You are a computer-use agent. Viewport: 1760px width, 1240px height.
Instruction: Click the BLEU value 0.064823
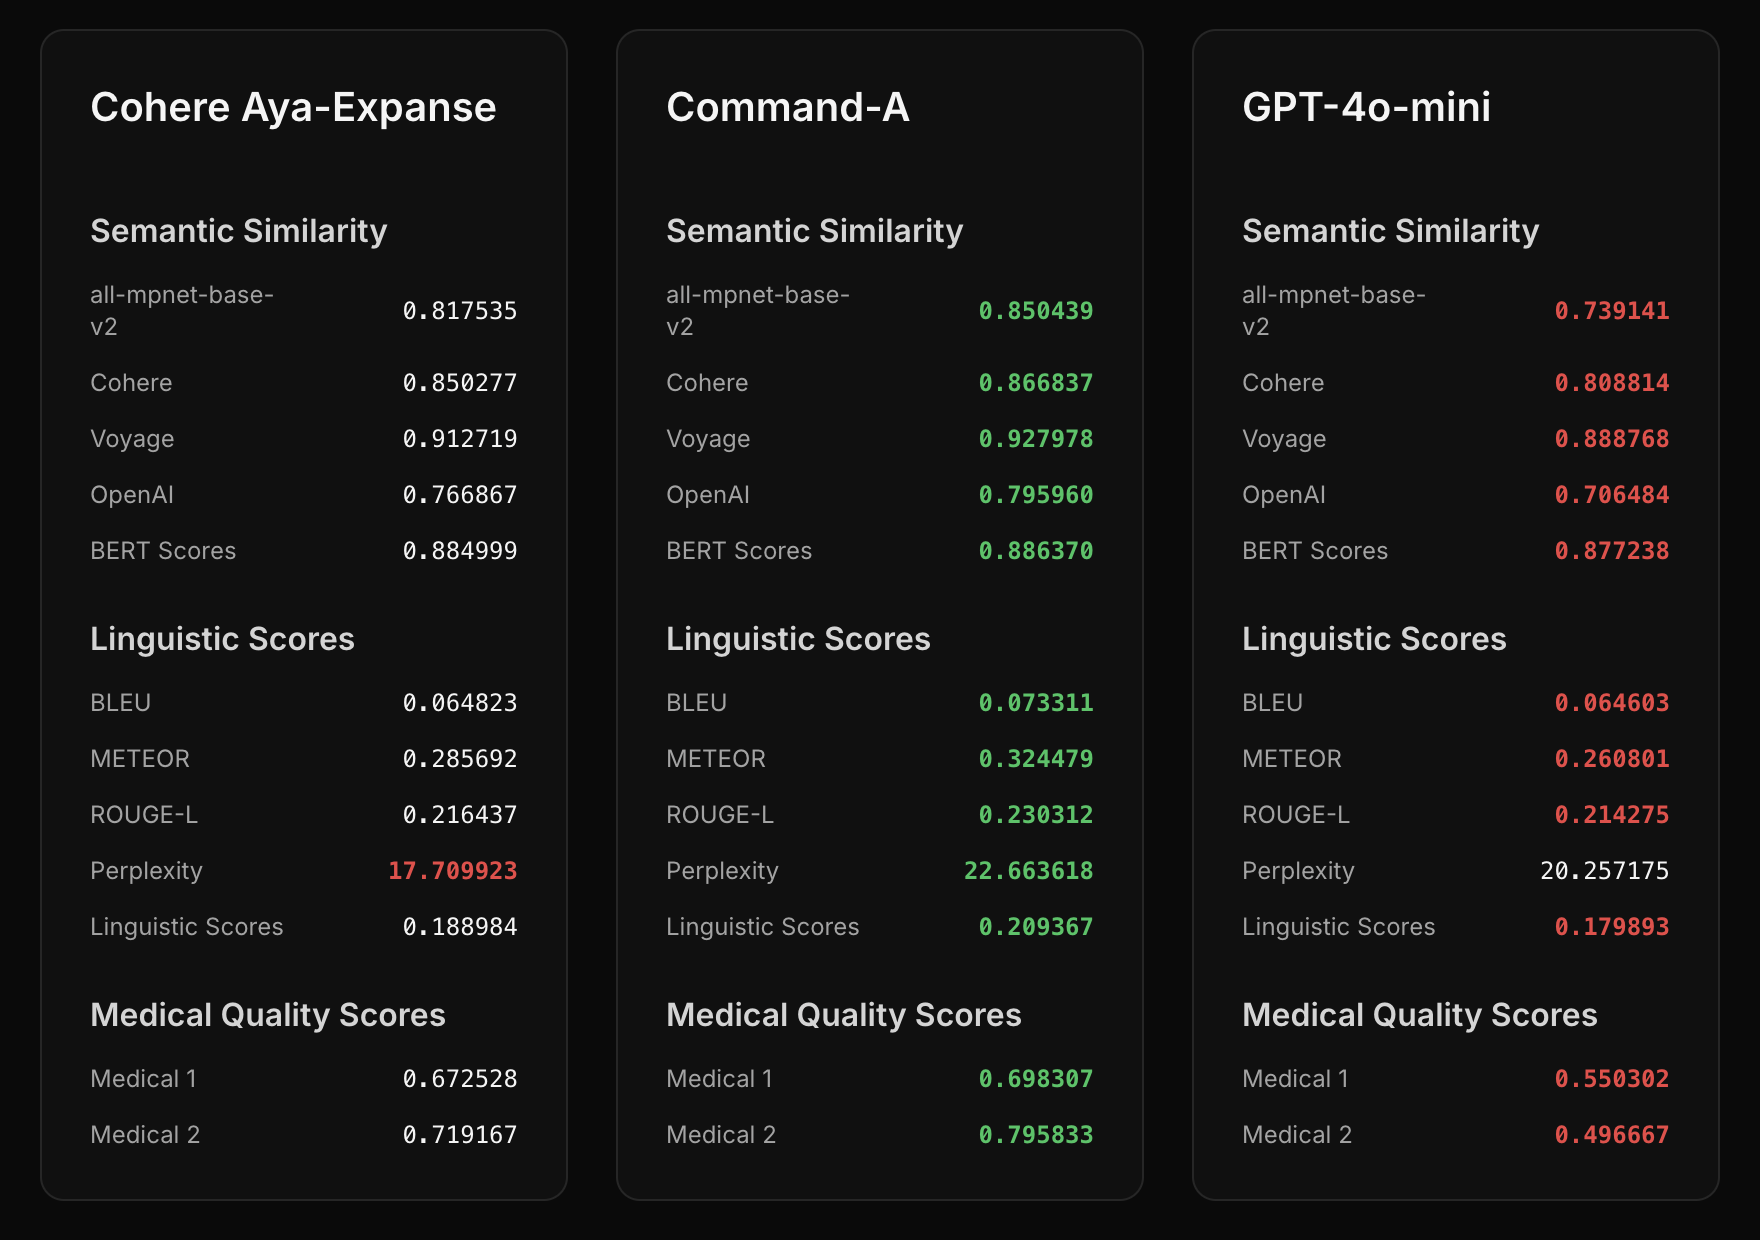pyautogui.click(x=459, y=703)
